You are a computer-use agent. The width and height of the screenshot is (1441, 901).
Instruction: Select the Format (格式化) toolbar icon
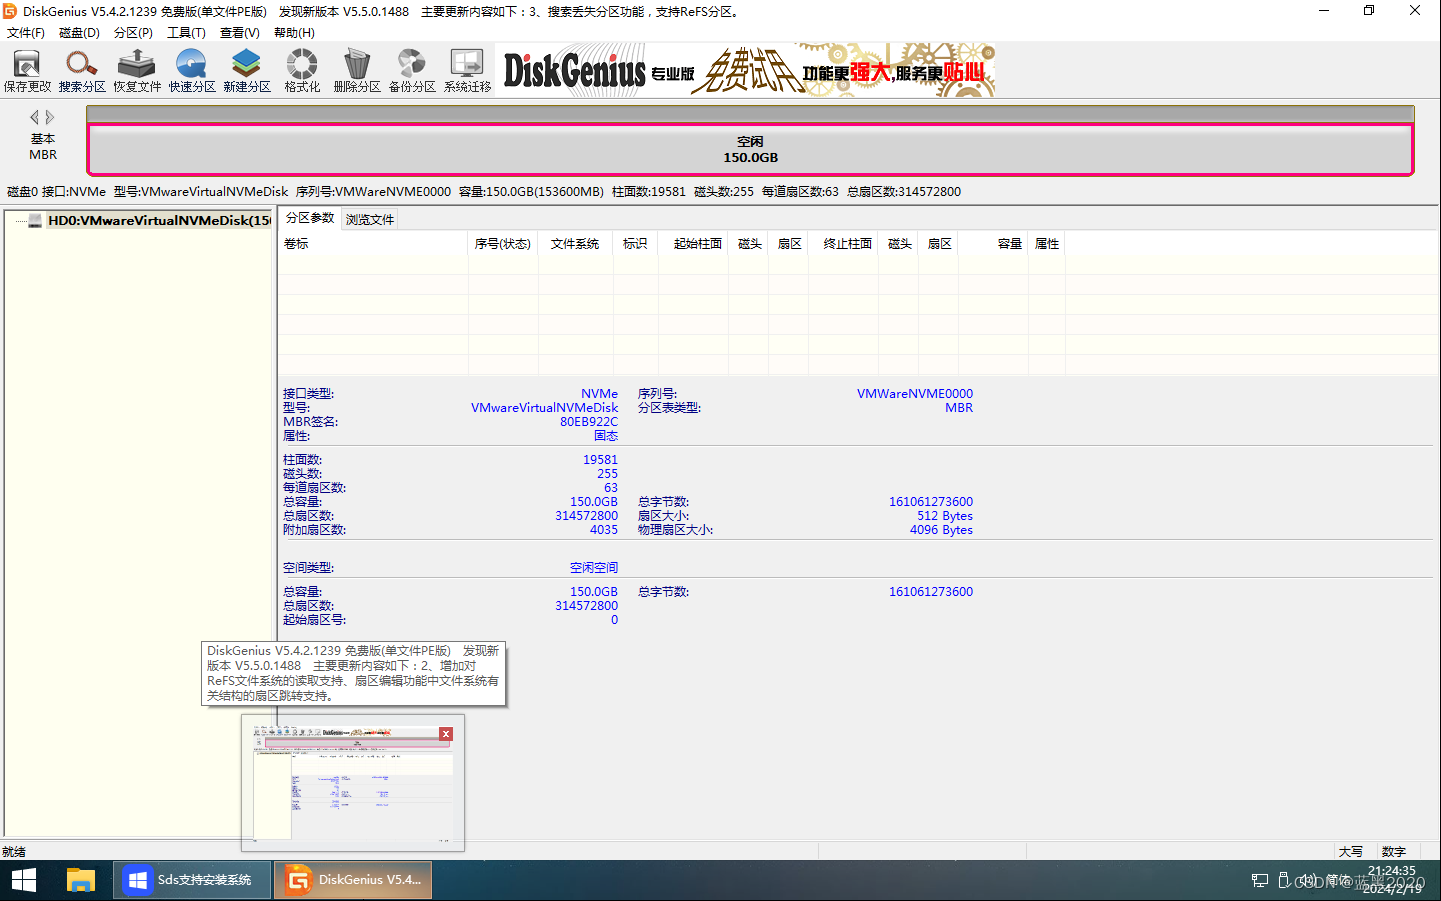tap(302, 71)
